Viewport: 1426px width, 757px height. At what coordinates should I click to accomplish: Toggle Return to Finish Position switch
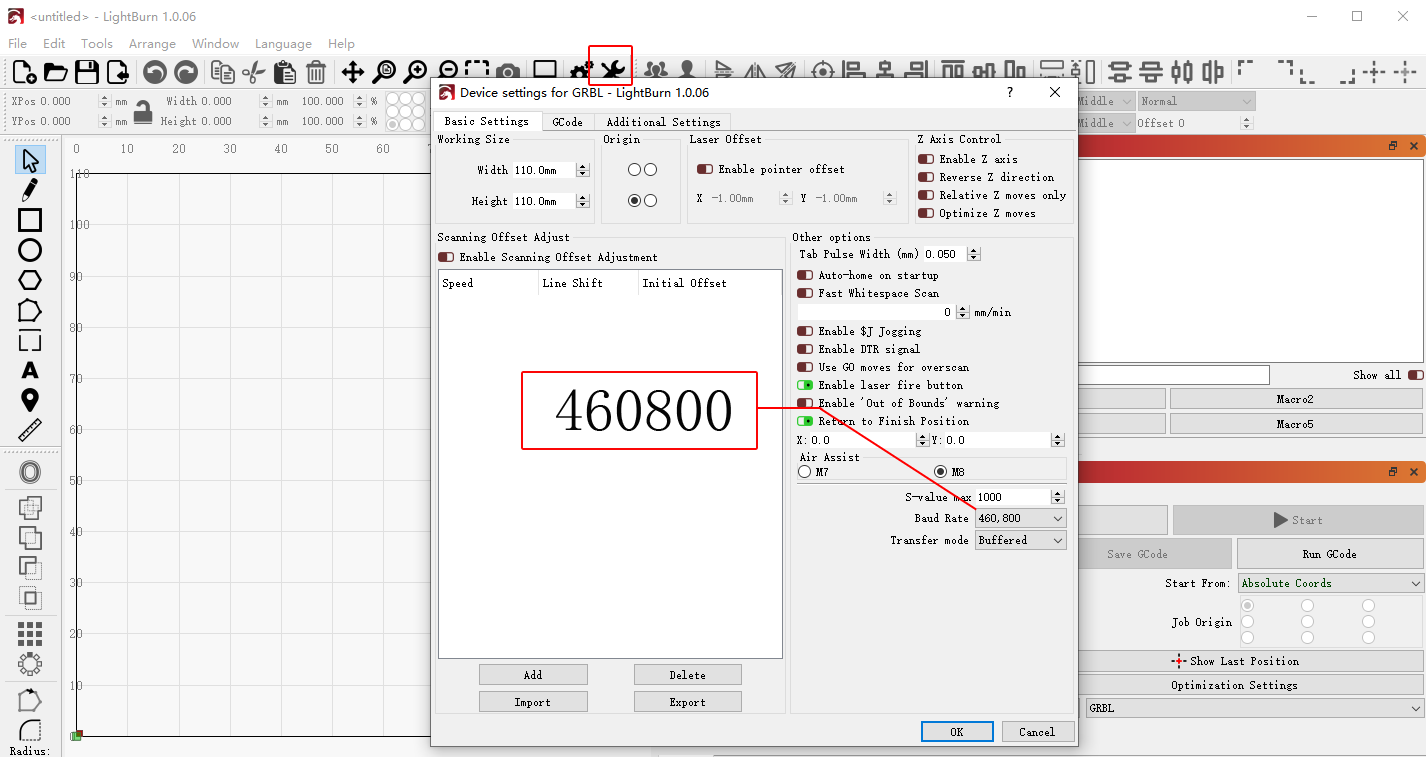805,421
